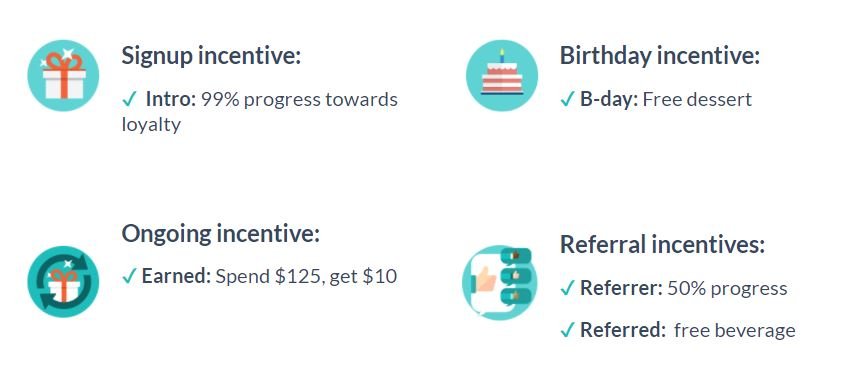Click the signup gift box icon
The height and width of the screenshot is (383, 849).
coord(63,75)
